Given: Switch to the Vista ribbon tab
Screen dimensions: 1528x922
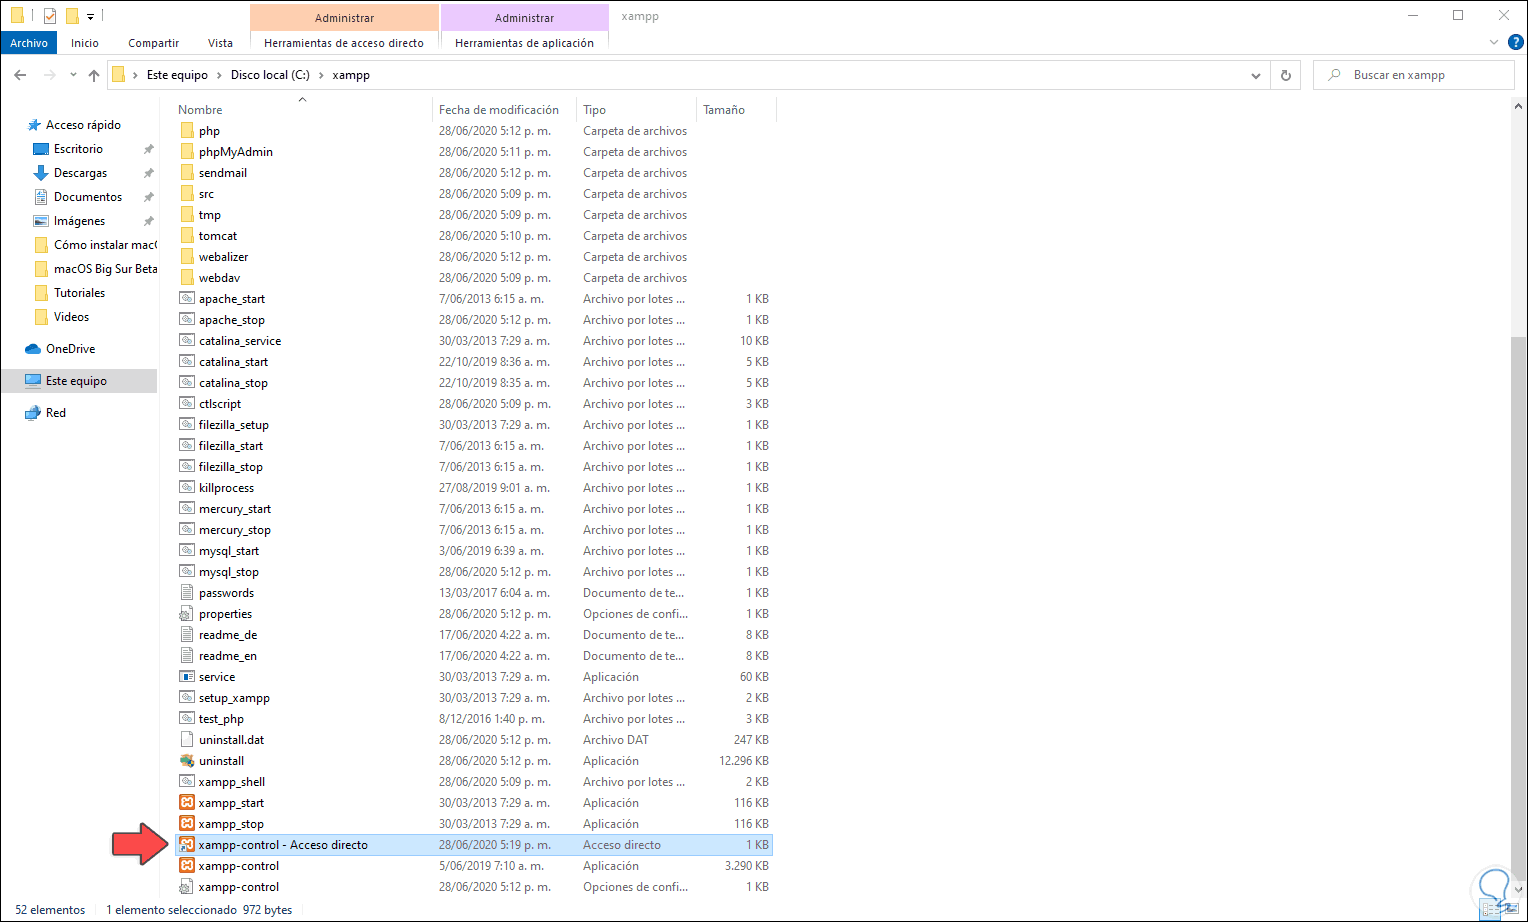Looking at the screenshot, I should [x=220, y=43].
